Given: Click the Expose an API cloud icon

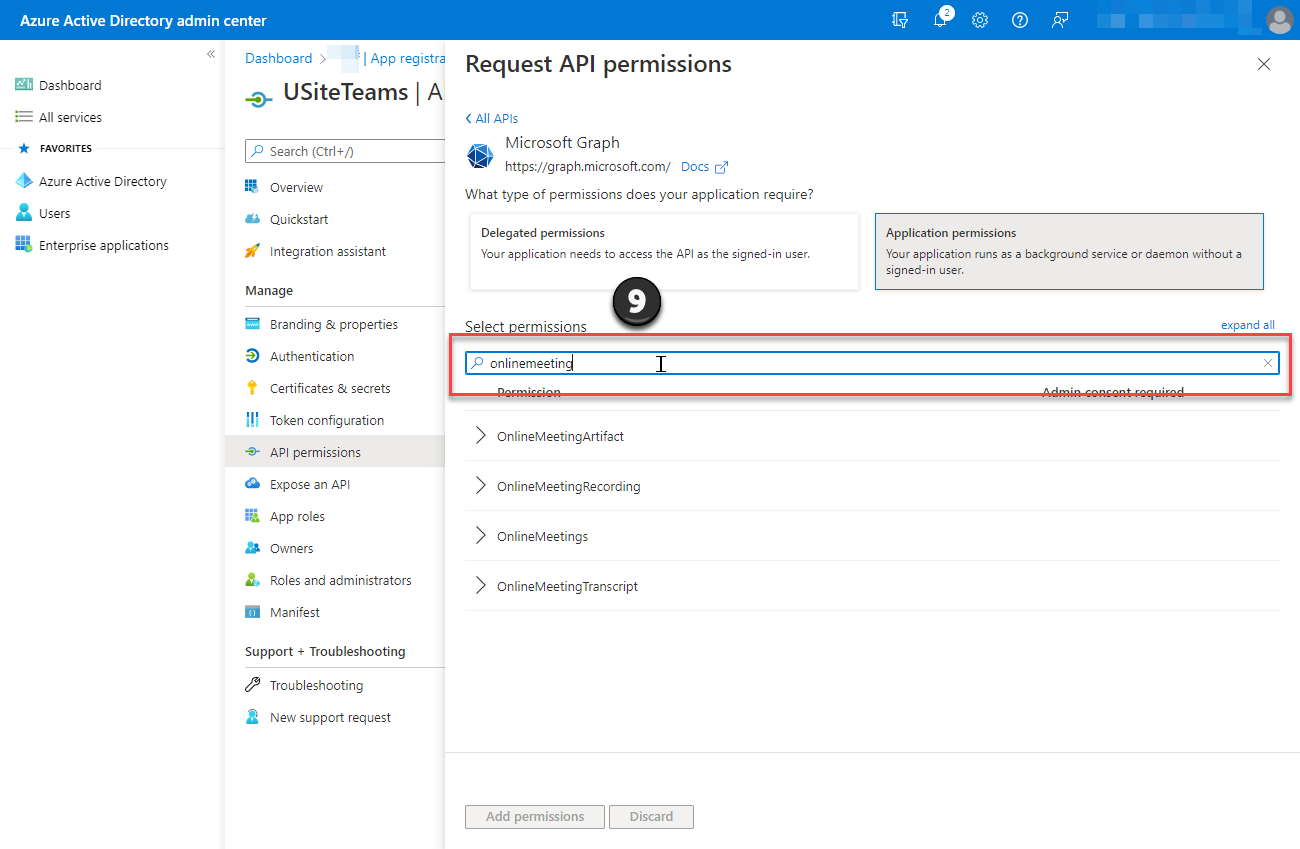Looking at the screenshot, I should (252, 484).
